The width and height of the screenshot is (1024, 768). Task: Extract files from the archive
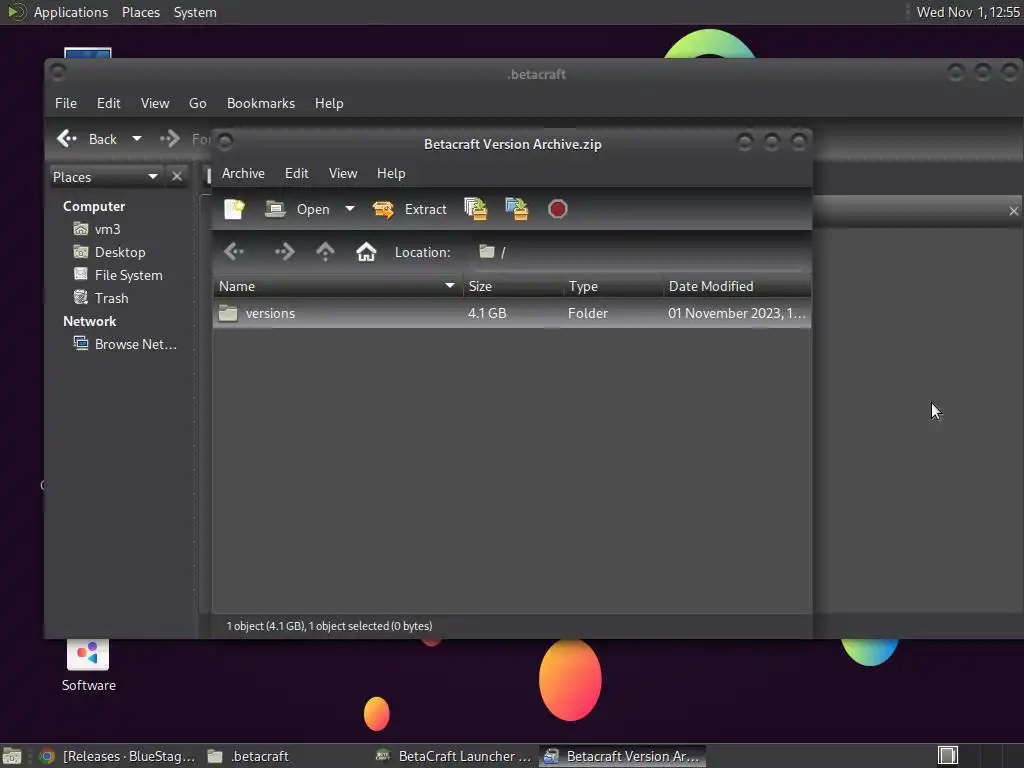tap(409, 209)
